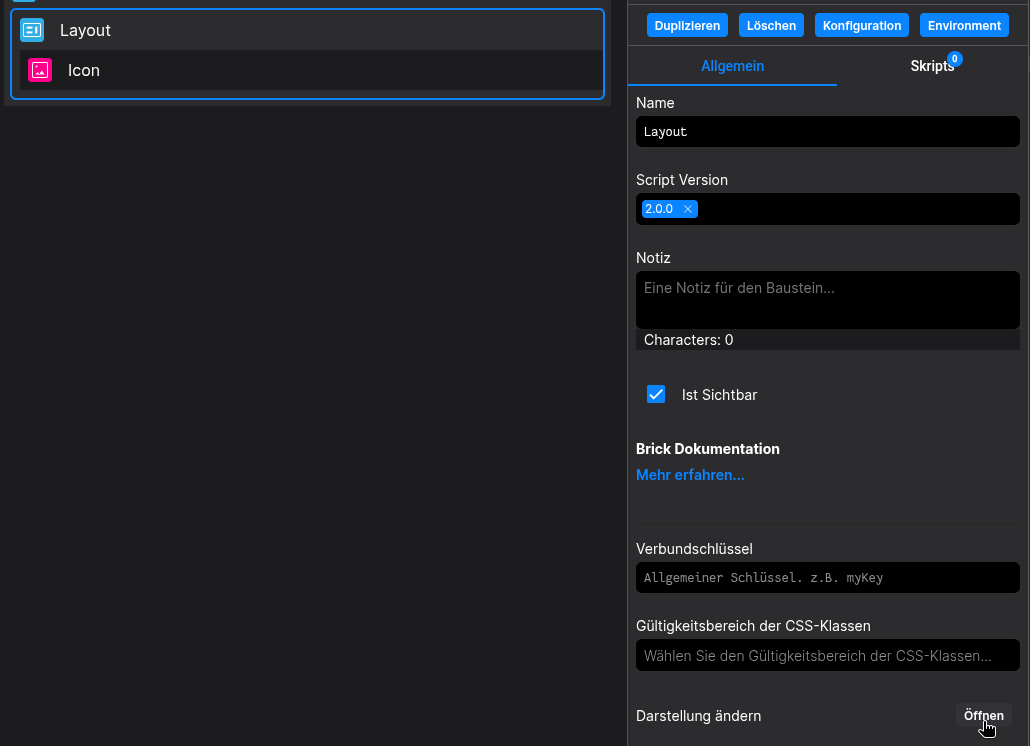
Task: Open the CSS-Klassen Gültigkeitsbereich dropdown
Action: point(827,656)
